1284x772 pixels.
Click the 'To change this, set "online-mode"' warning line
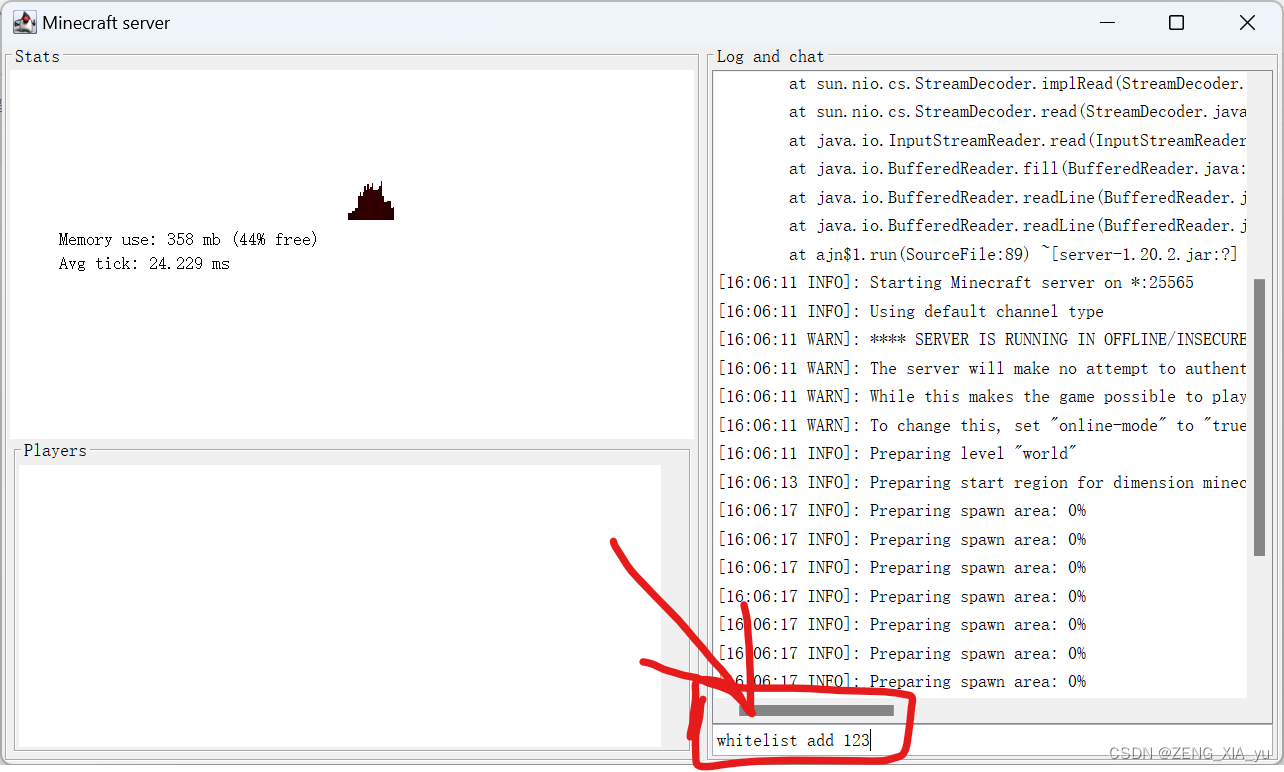point(982,426)
